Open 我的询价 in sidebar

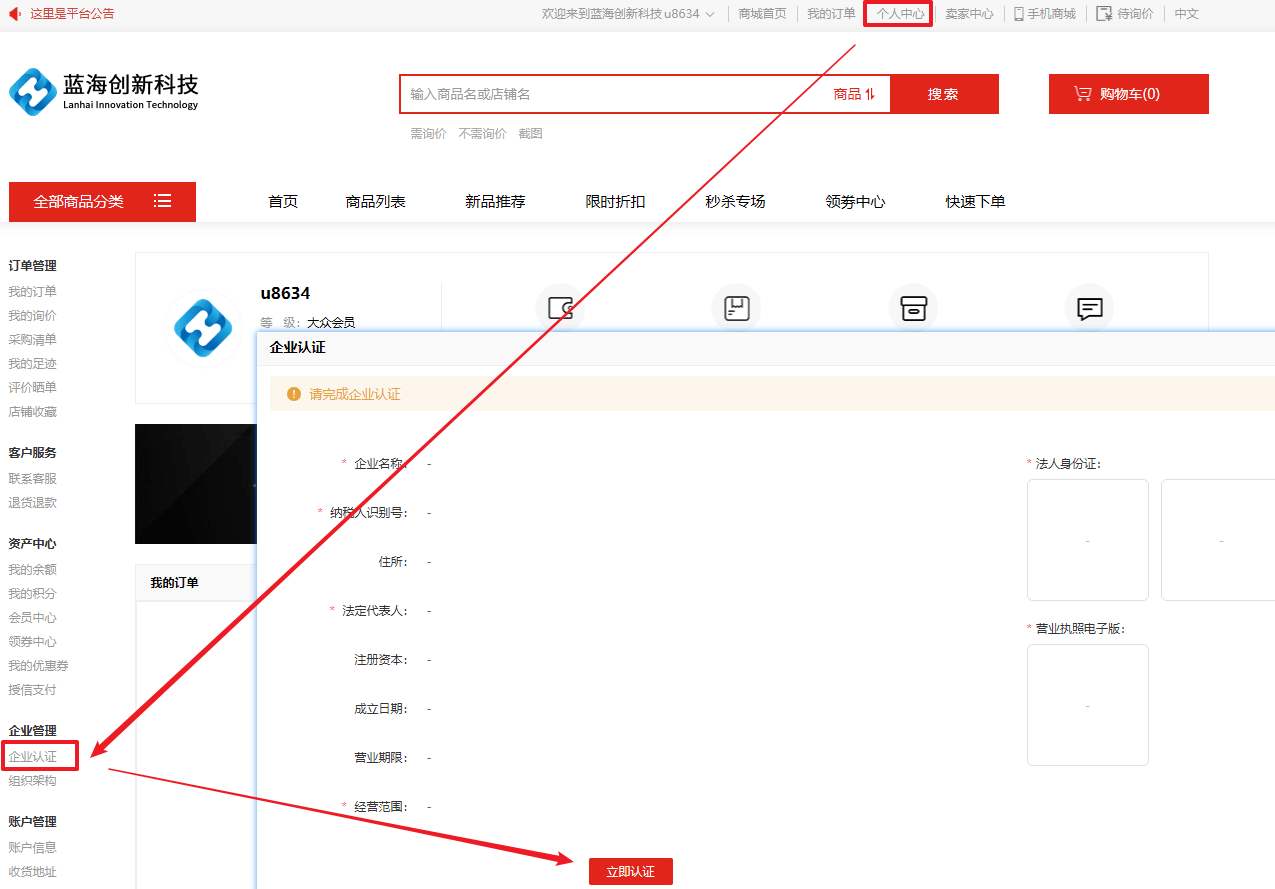pyautogui.click(x=33, y=316)
